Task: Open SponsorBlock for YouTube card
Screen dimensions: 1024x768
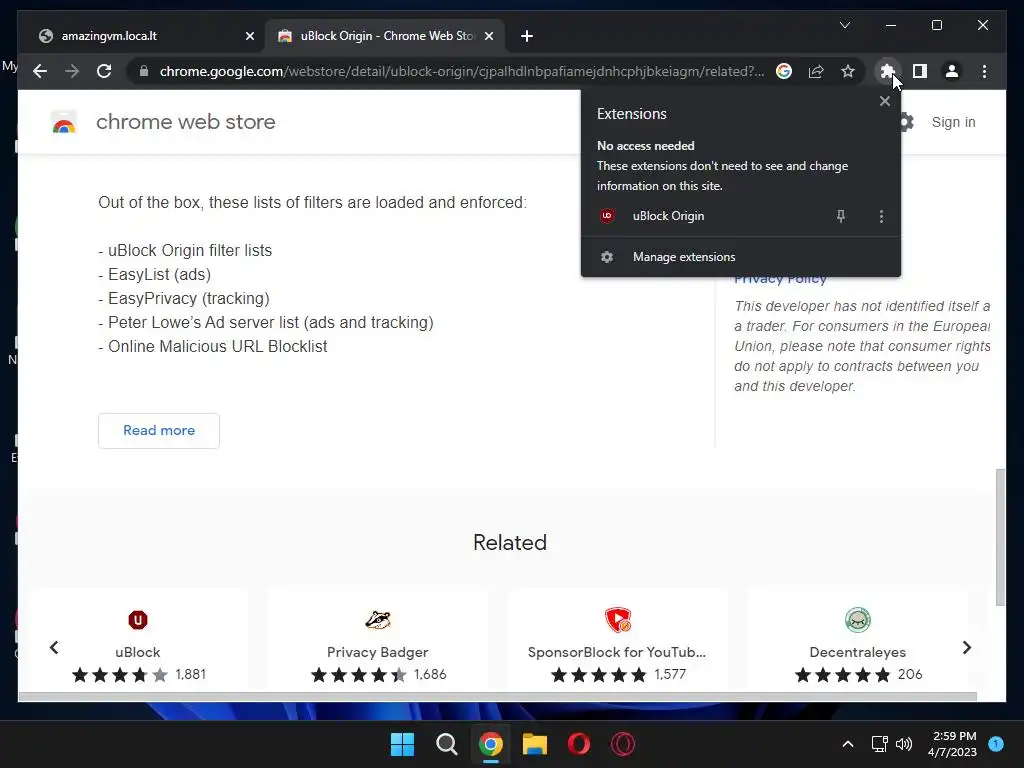Action: click(618, 640)
